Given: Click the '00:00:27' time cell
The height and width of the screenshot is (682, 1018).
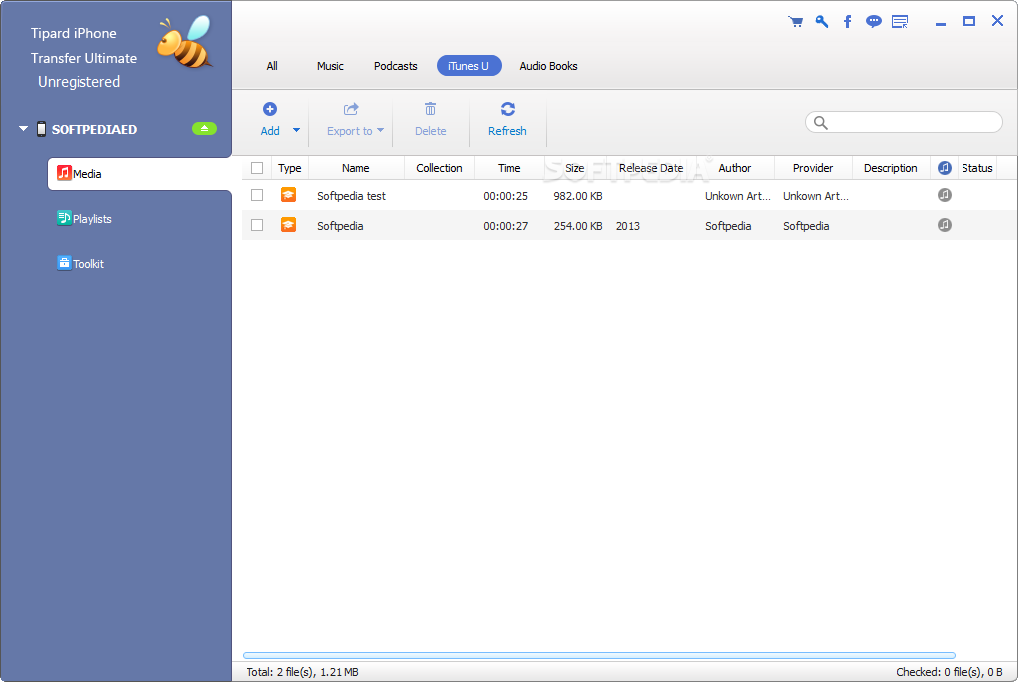Looking at the screenshot, I should coord(506,225).
